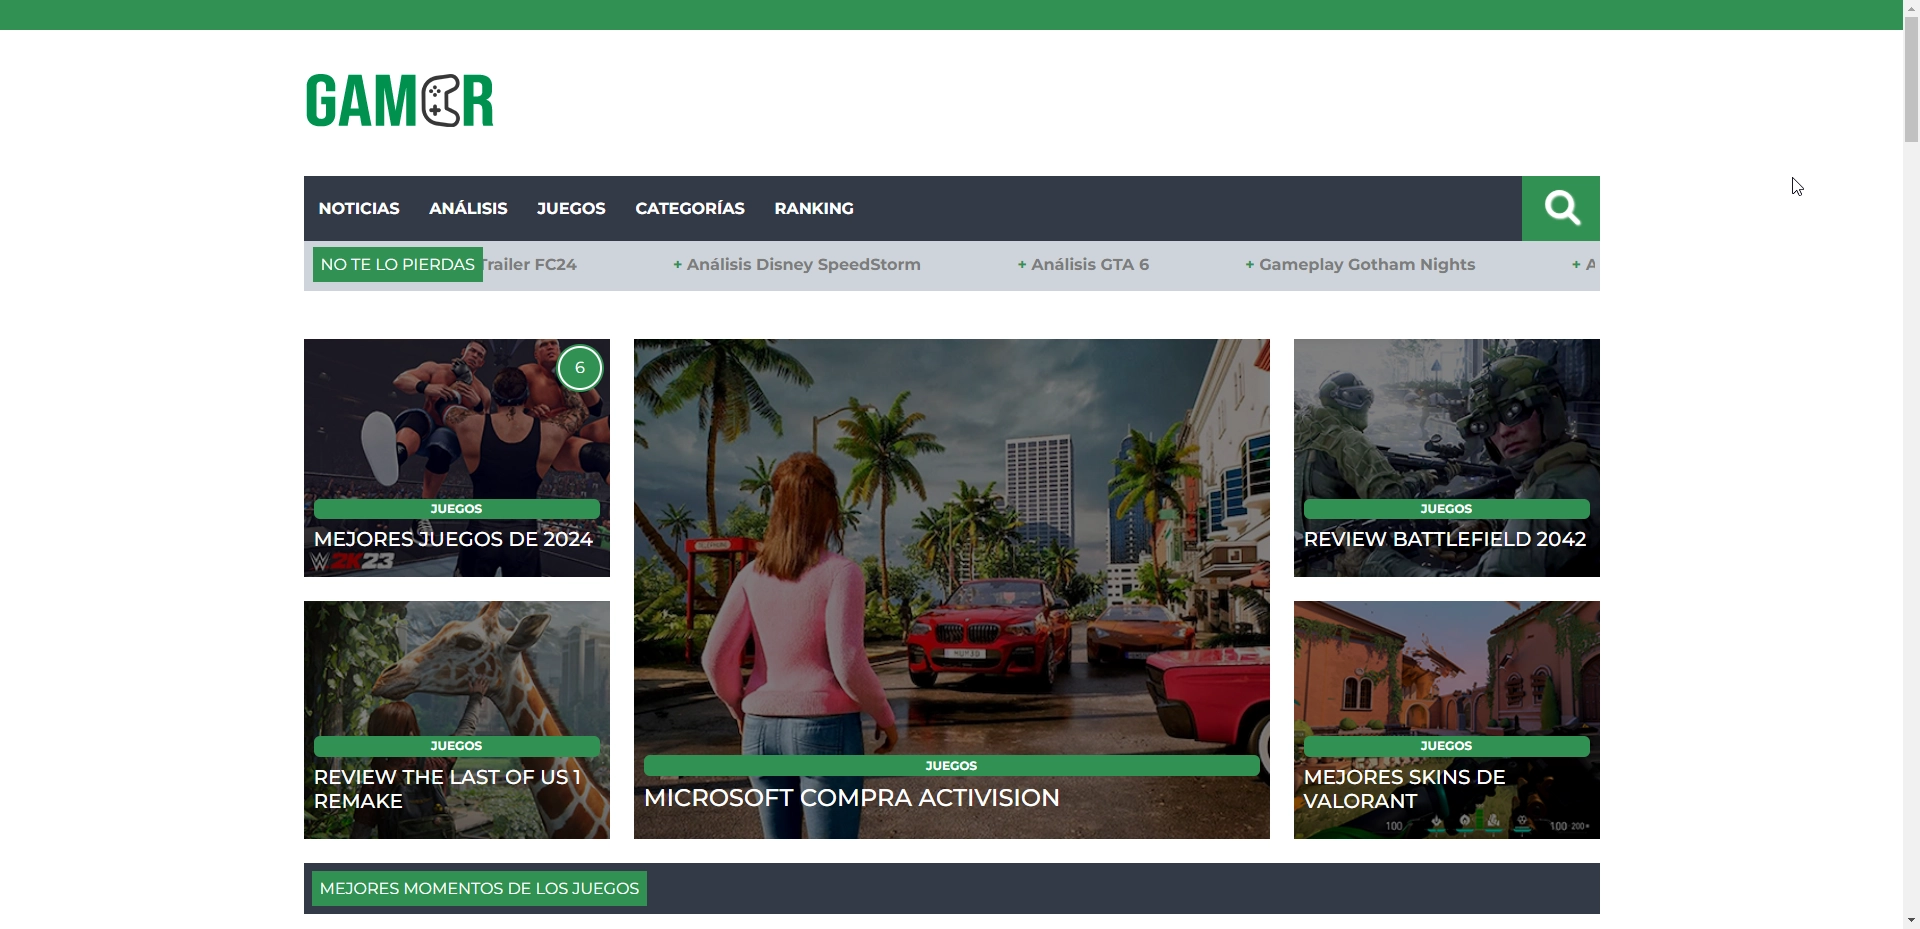Open the Microsoft Compra Activision article

[852, 798]
